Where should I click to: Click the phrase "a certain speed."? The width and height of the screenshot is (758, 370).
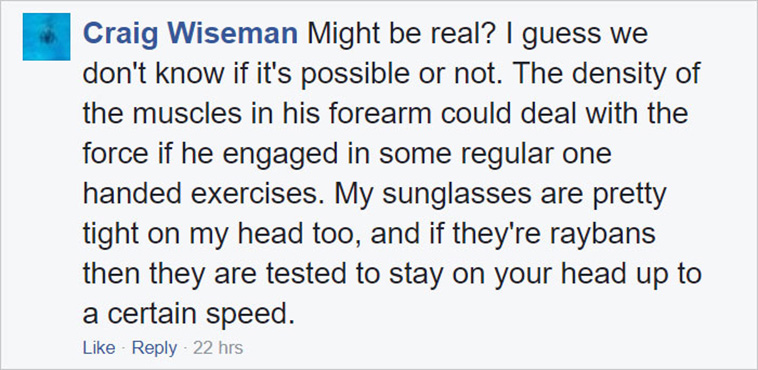pos(189,316)
